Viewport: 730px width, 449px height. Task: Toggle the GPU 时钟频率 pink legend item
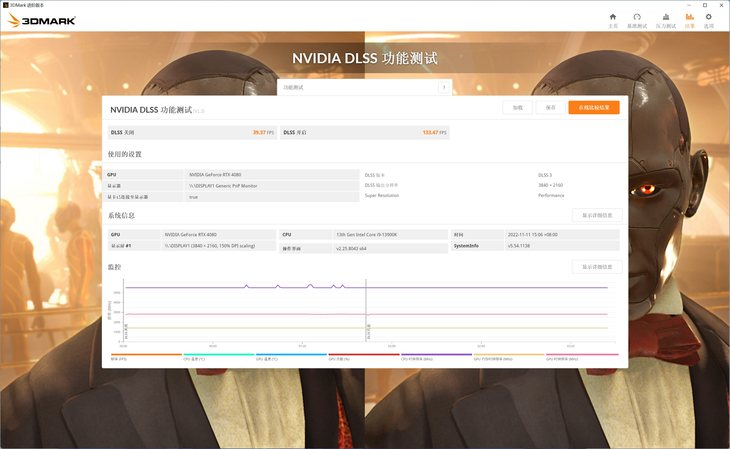(x=582, y=357)
